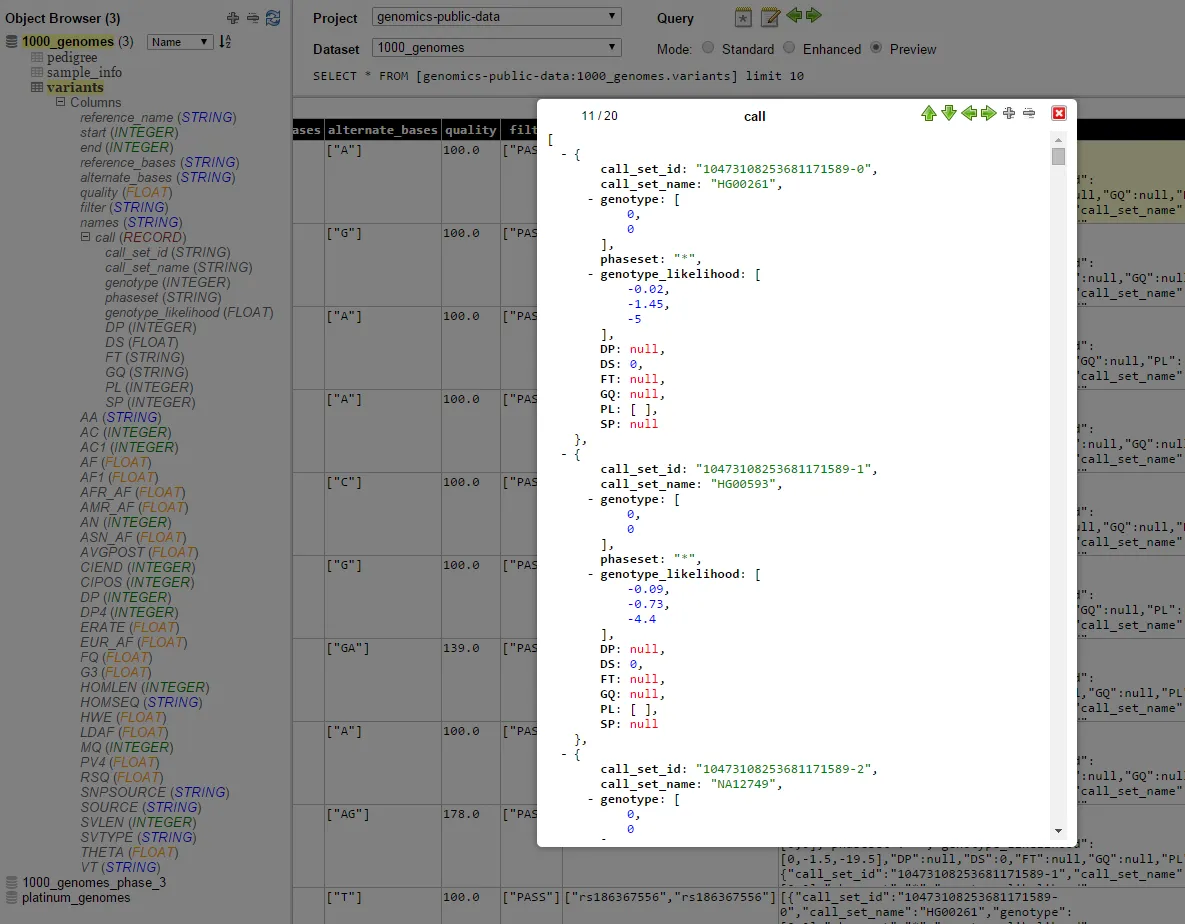Image resolution: width=1185 pixels, height=924 pixels.
Task: Close the call popup
Action: (1059, 114)
